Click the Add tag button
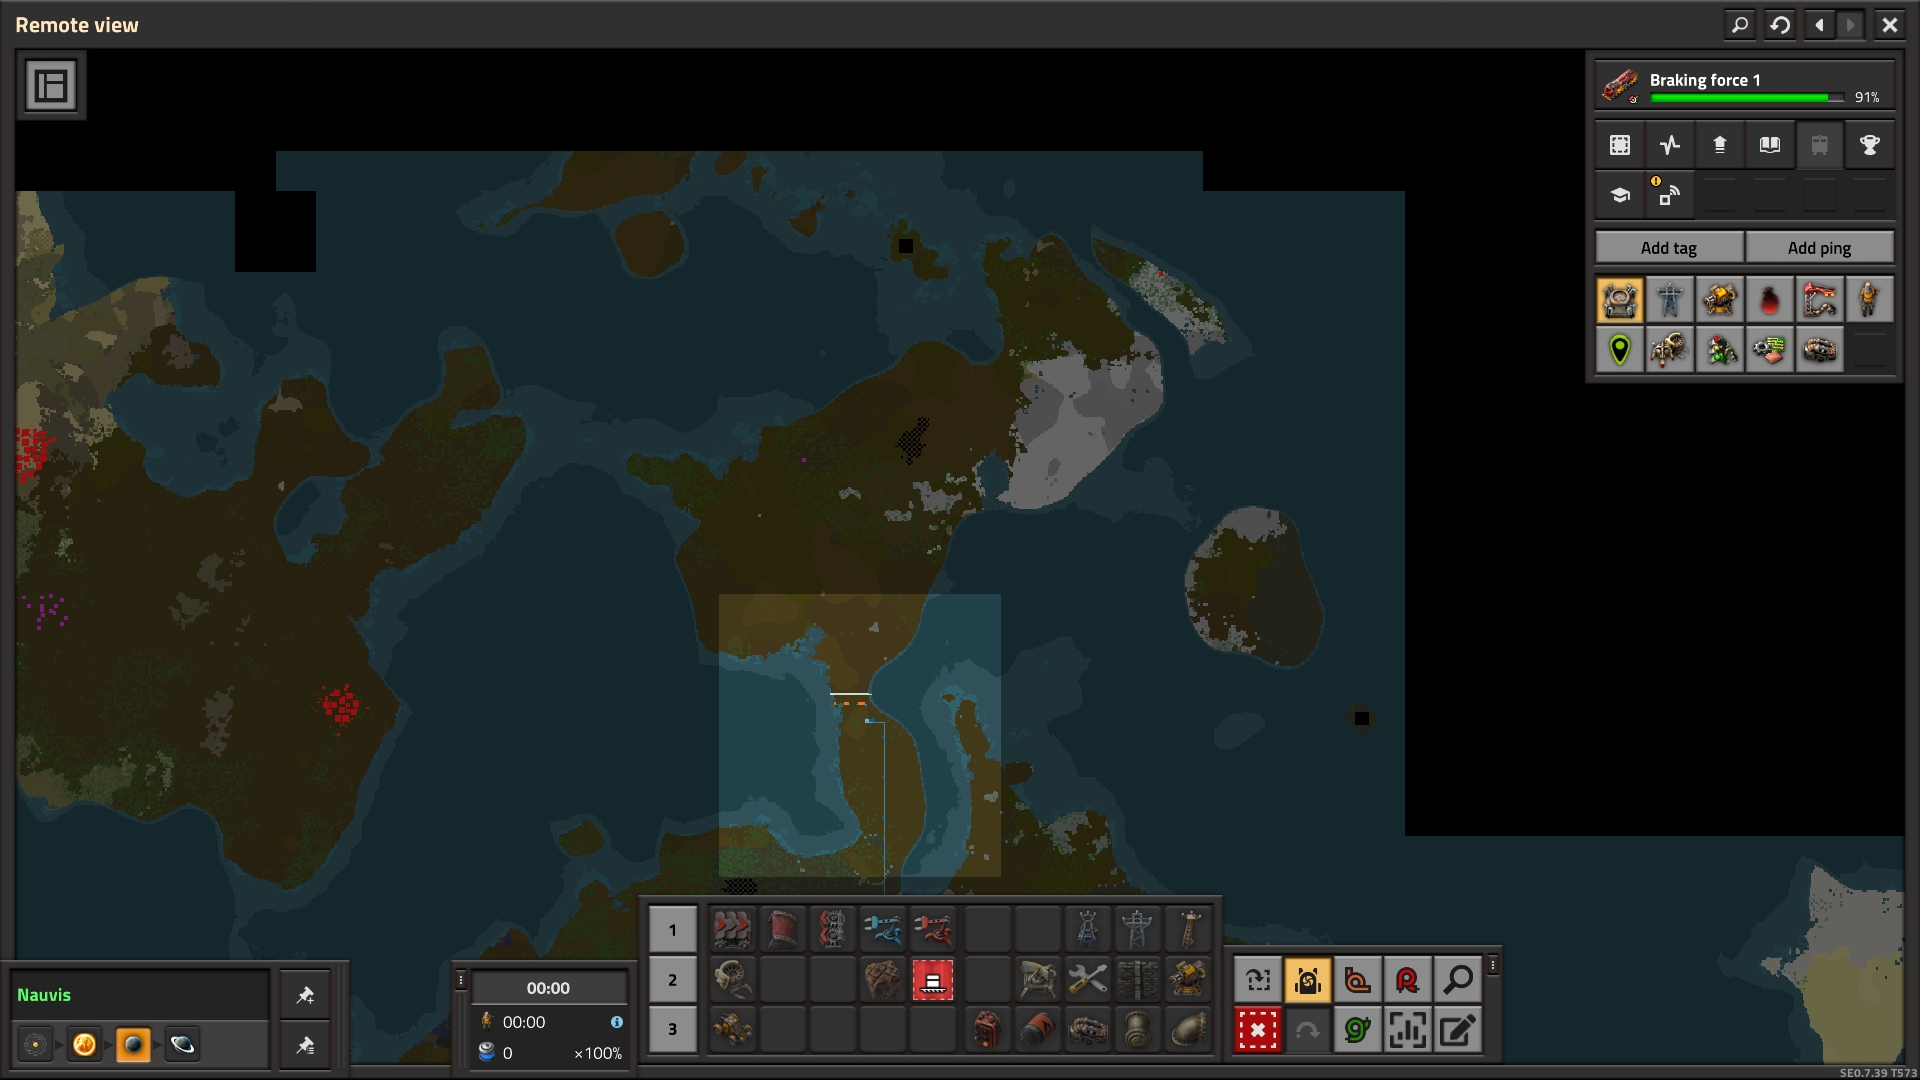Screen dimensions: 1920x1080 1668,248
